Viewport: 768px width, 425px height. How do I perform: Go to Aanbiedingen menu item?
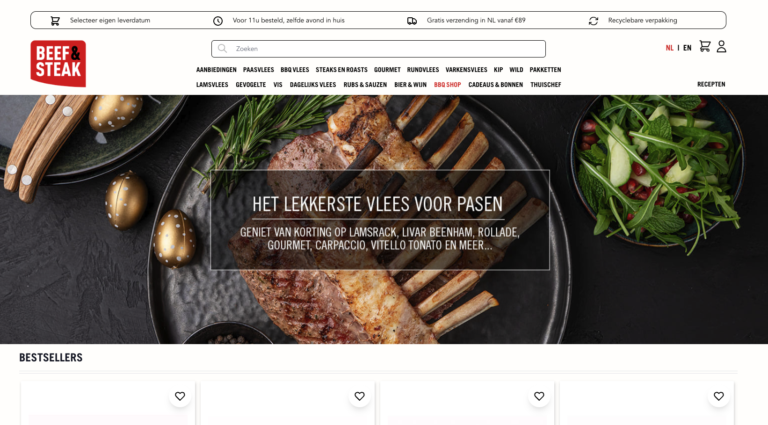216,70
